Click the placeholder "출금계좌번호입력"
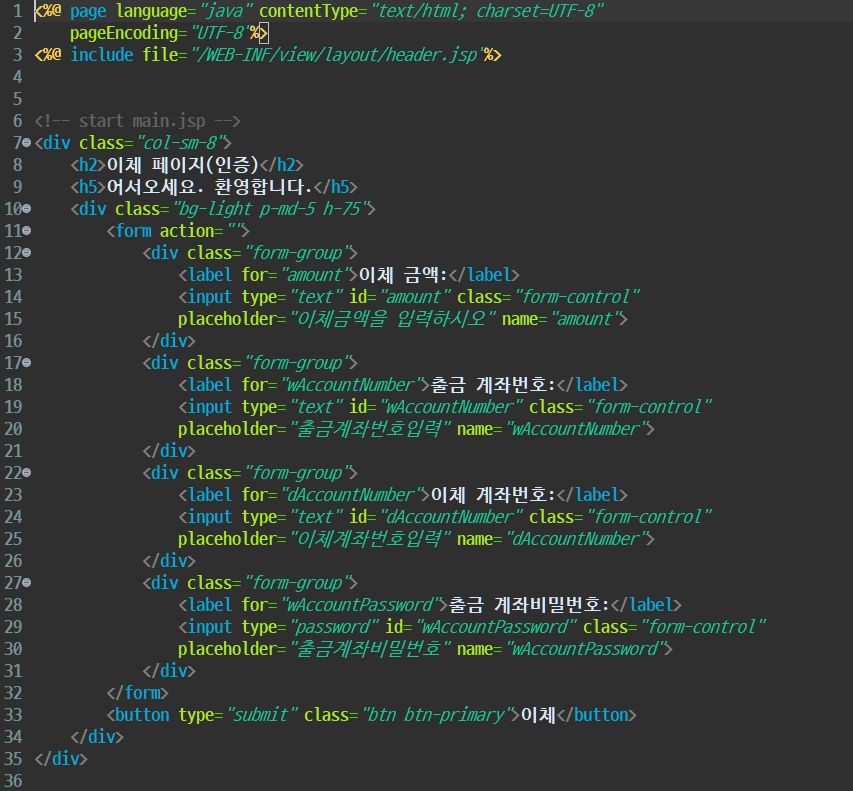 pyautogui.click(x=370, y=429)
